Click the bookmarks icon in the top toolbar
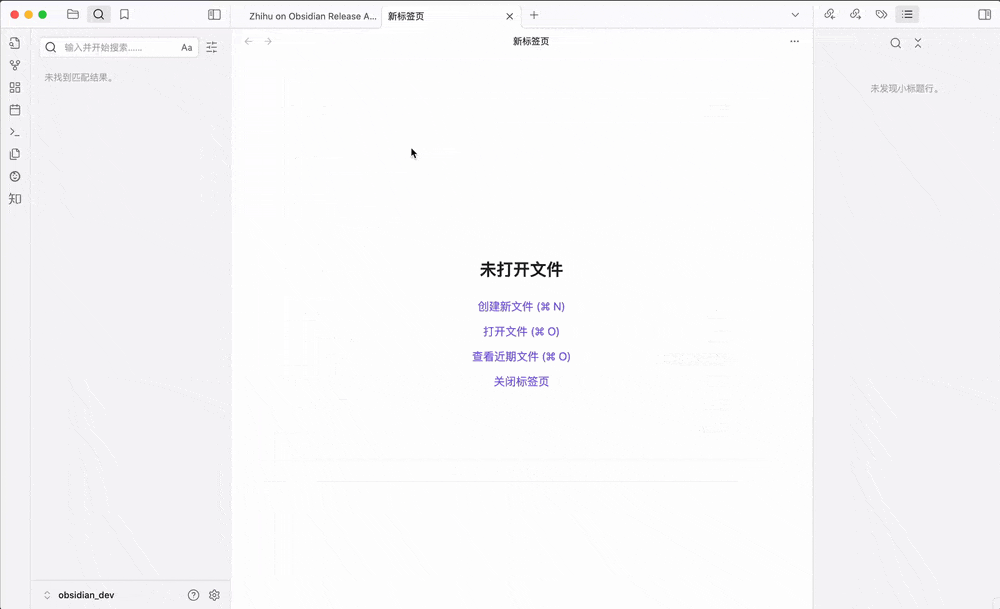Viewport: 1000px width, 609px height. coord(126,14)
